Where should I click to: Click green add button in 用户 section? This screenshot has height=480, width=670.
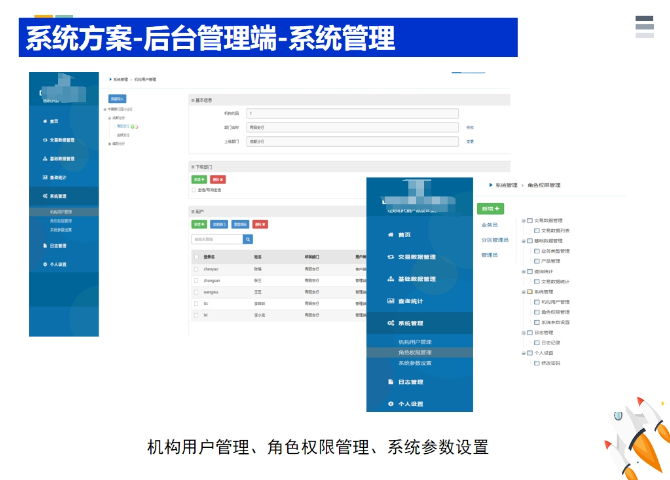point(199,224)
